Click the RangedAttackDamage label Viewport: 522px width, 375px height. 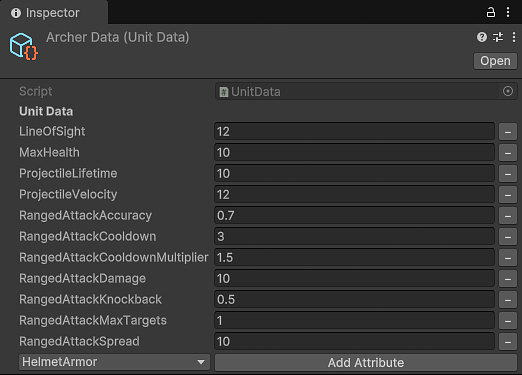(82, 278)
